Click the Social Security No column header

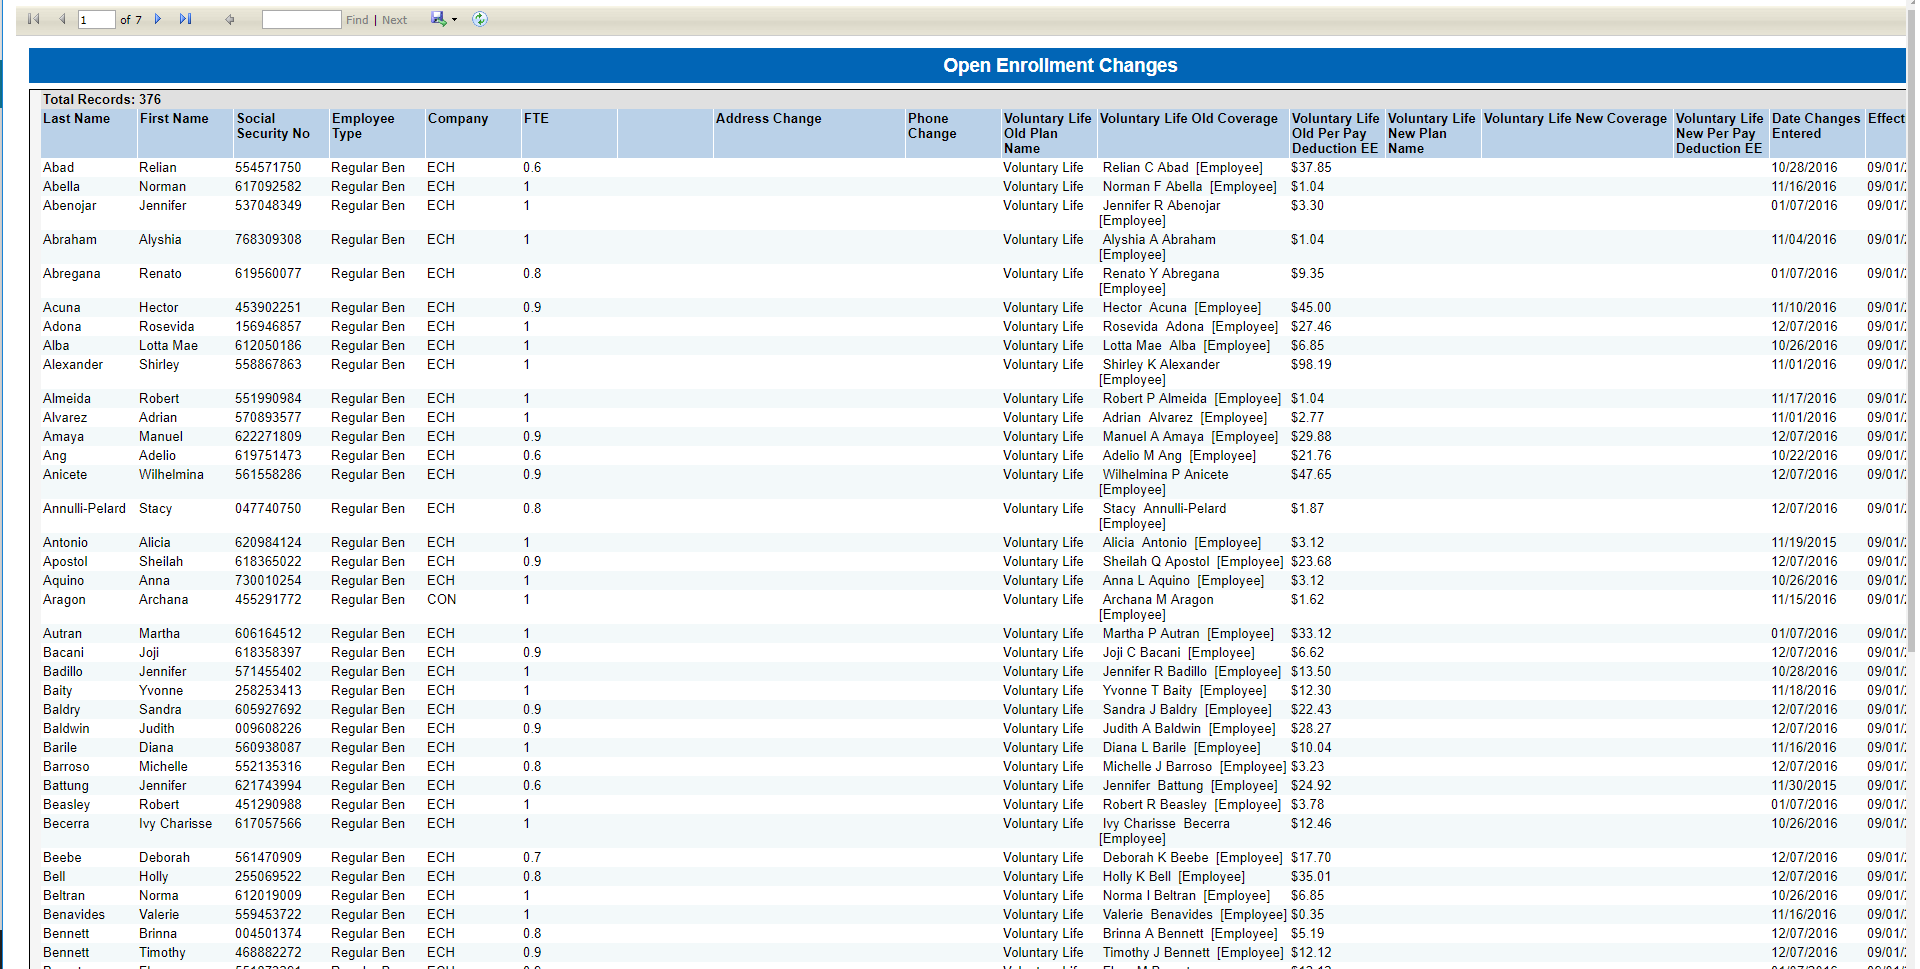point(273,126)
